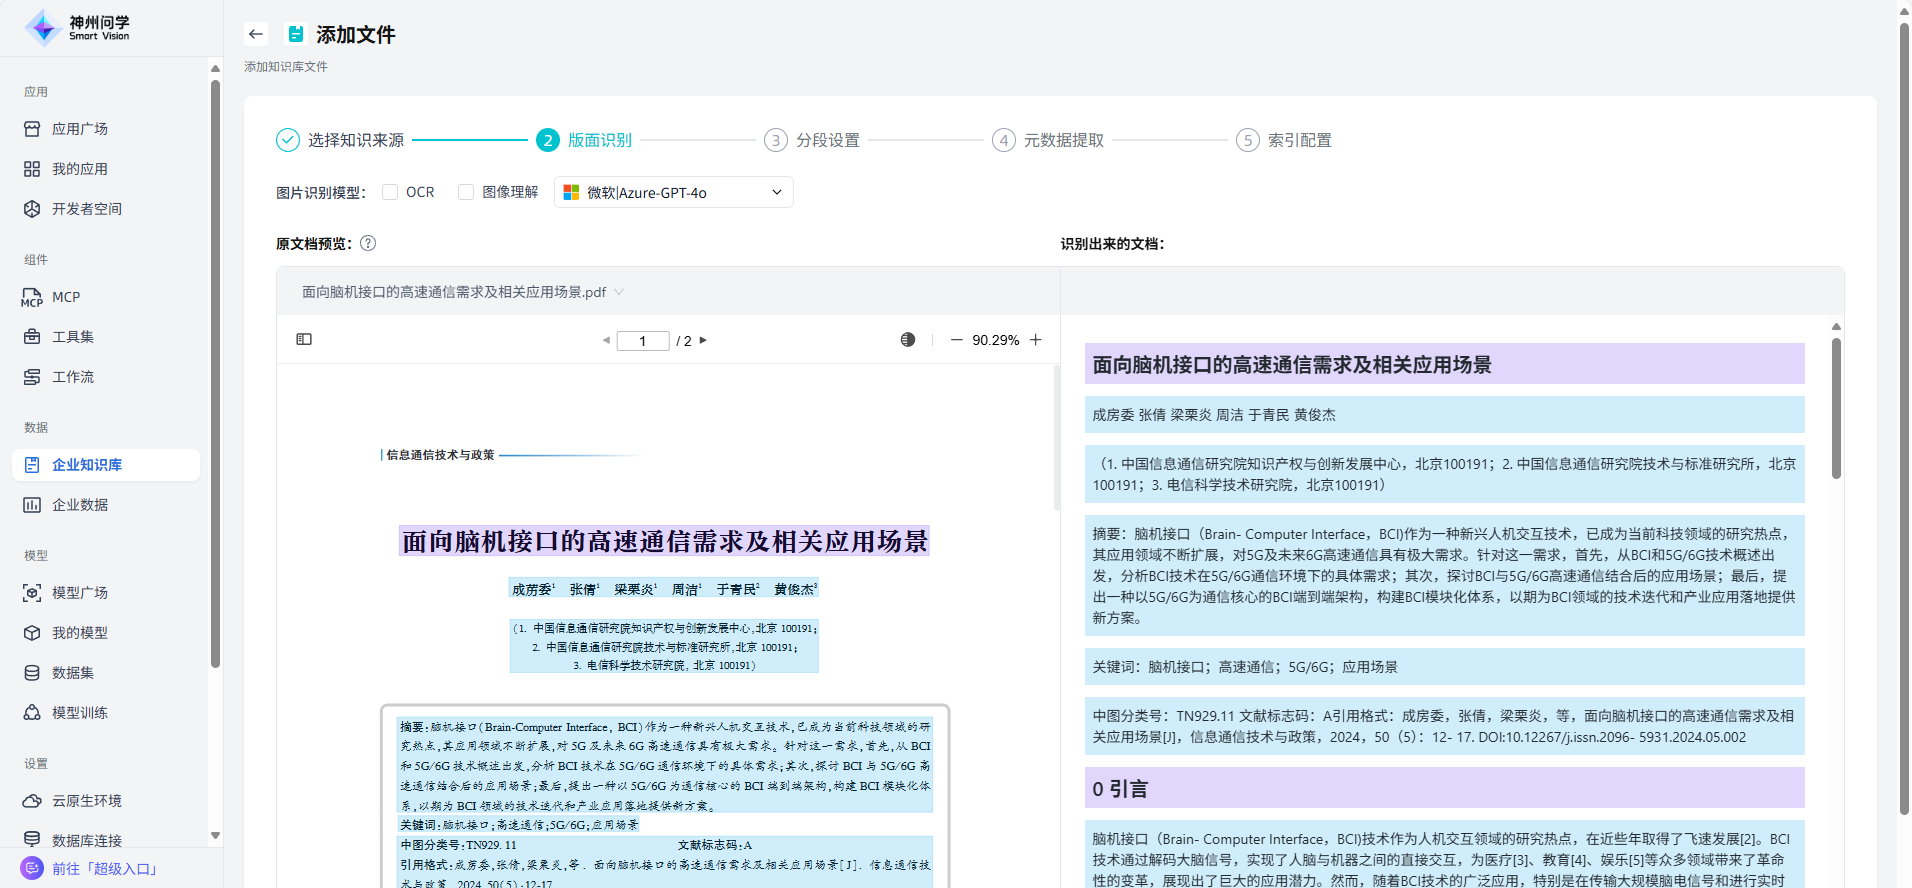Open the 微软|Azure-GPT-4o model dropdown

click(673, 192)
